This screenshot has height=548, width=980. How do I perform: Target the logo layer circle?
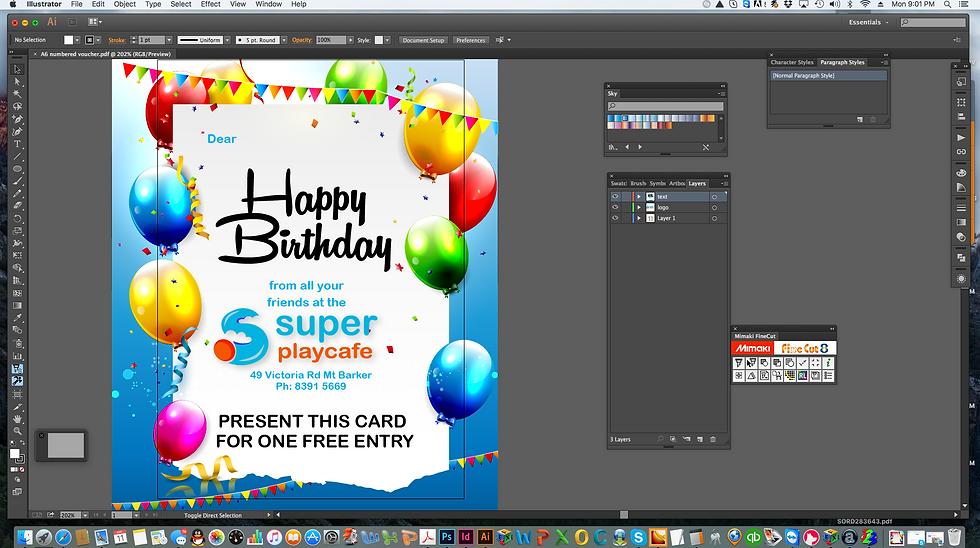pos(714,207)
